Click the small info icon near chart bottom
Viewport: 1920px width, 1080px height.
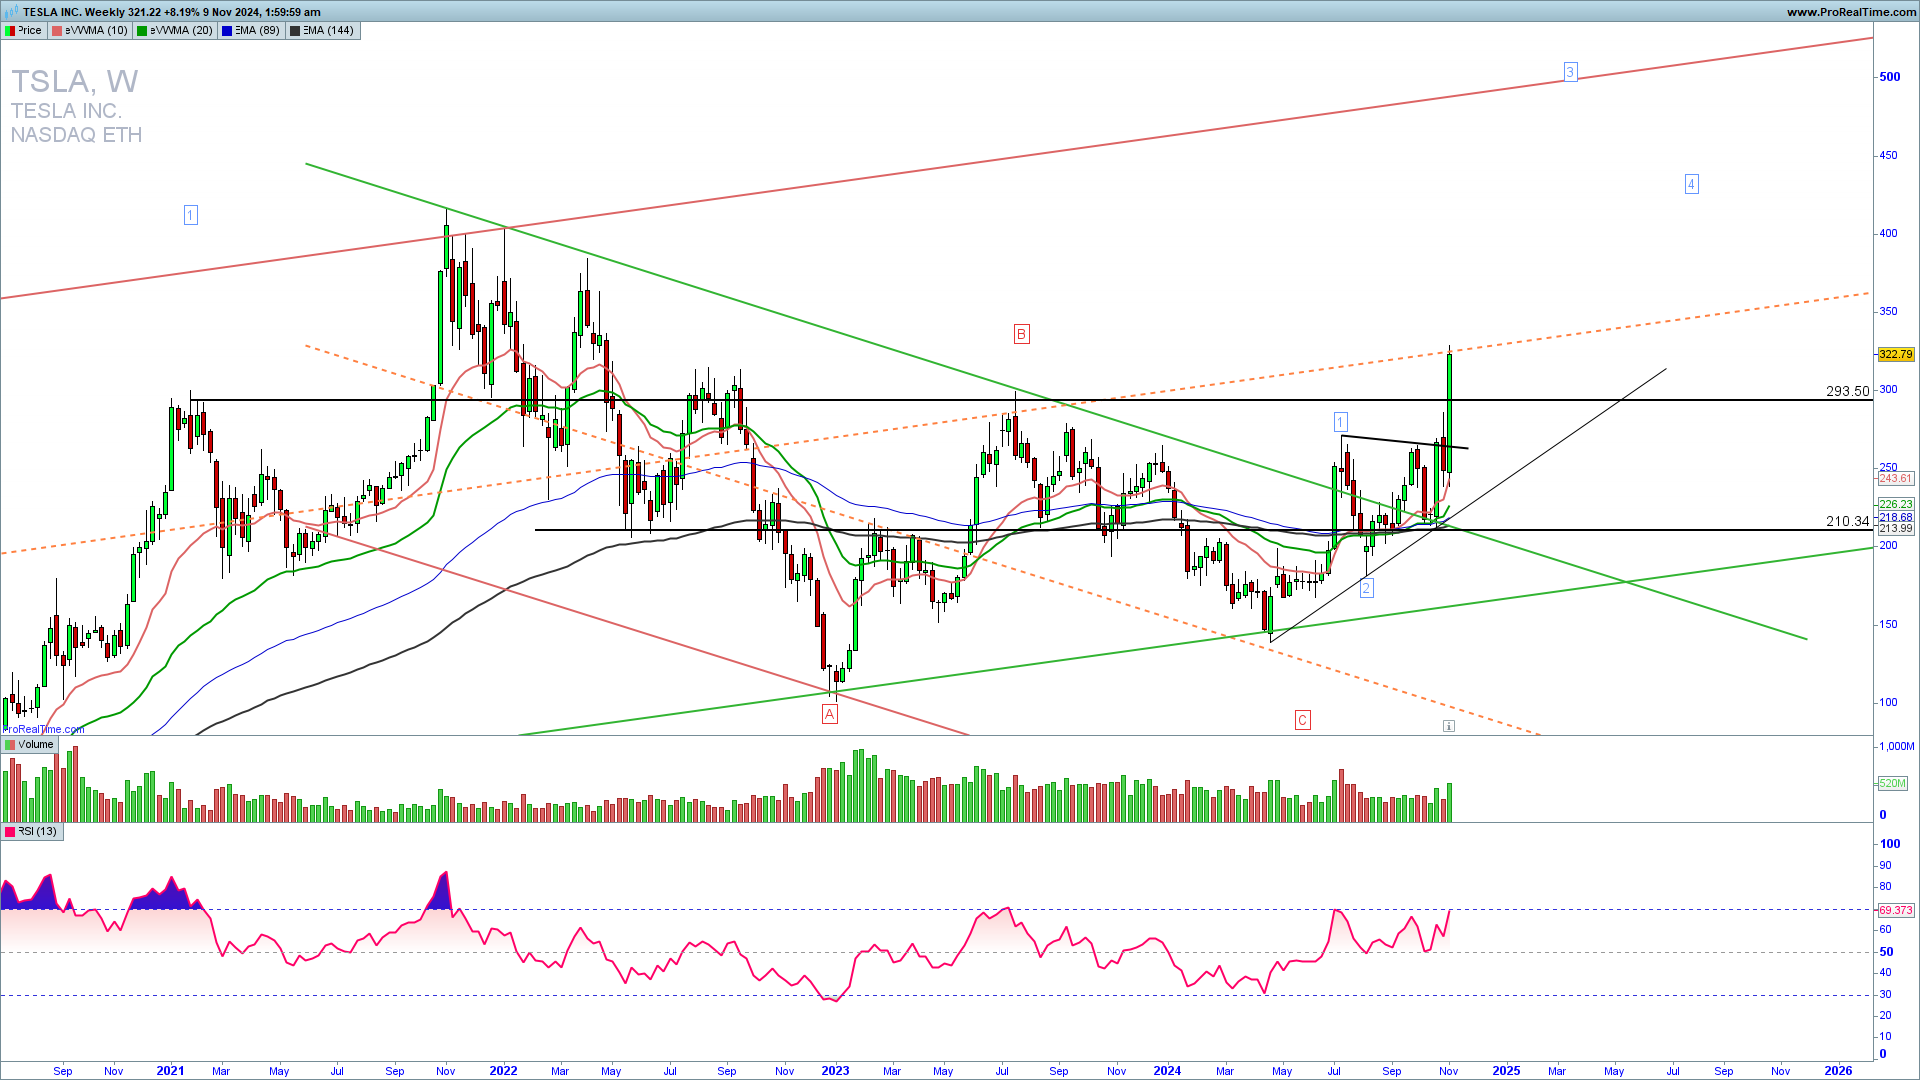1448,726
